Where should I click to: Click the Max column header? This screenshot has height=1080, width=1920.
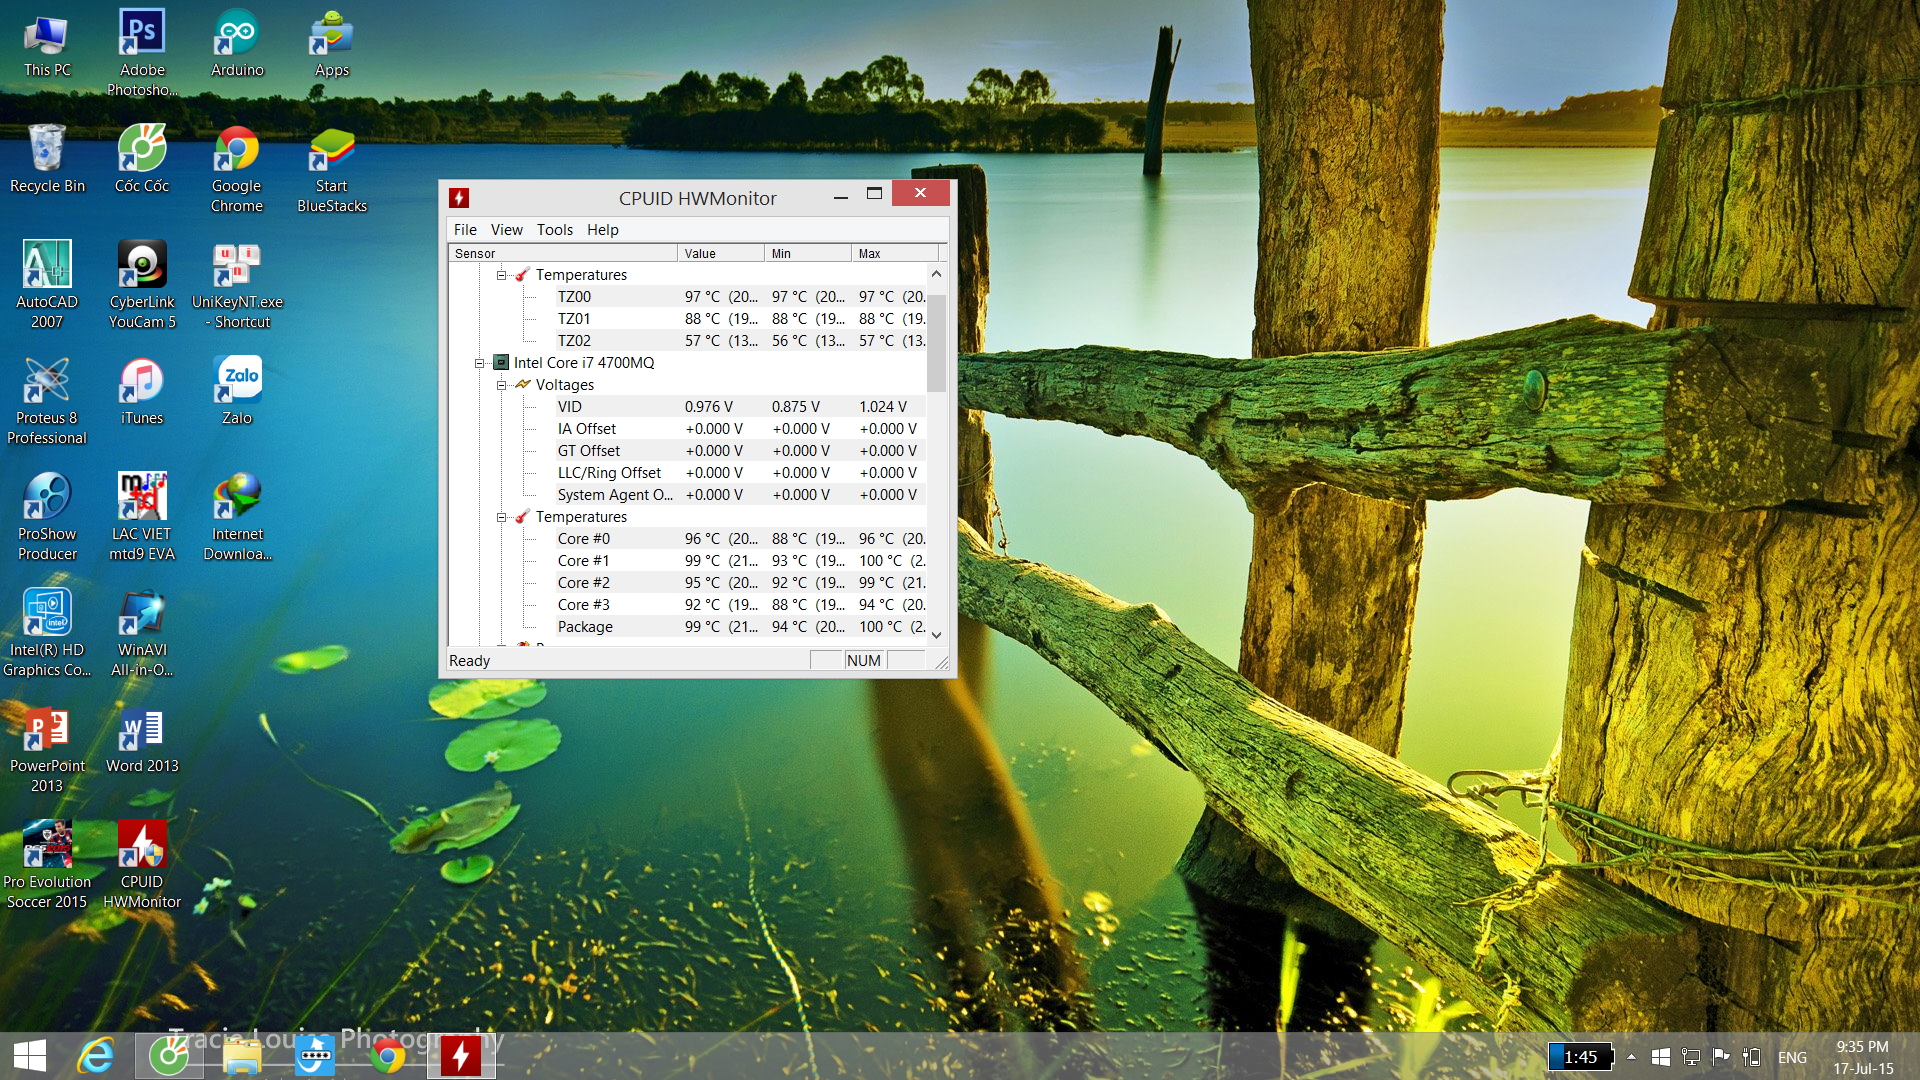pos(895,253)
